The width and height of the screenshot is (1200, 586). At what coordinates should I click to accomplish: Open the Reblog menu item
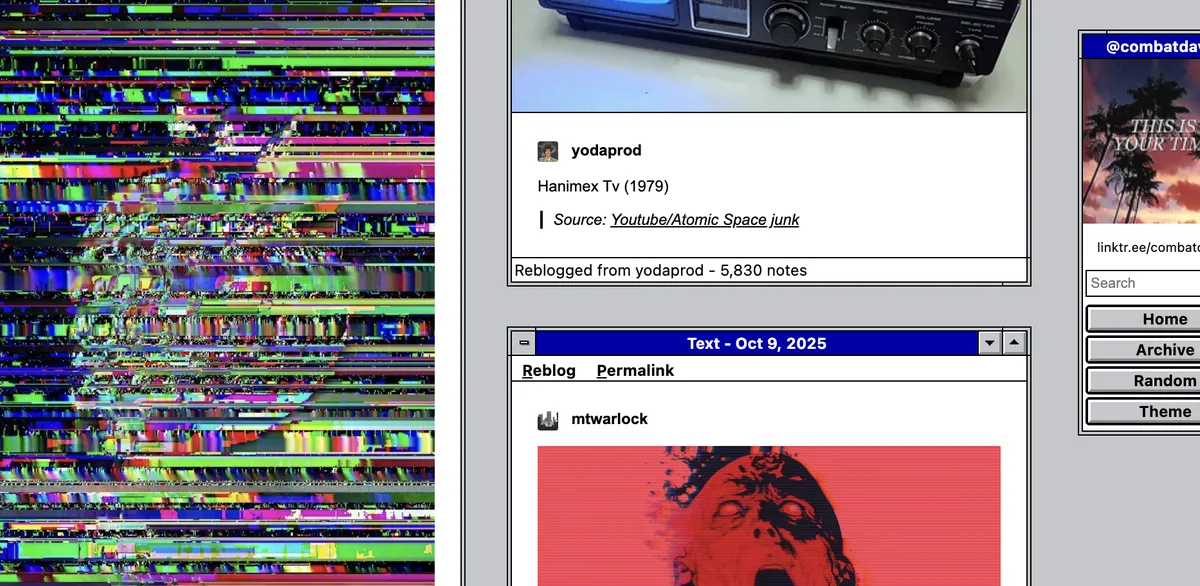549,371
